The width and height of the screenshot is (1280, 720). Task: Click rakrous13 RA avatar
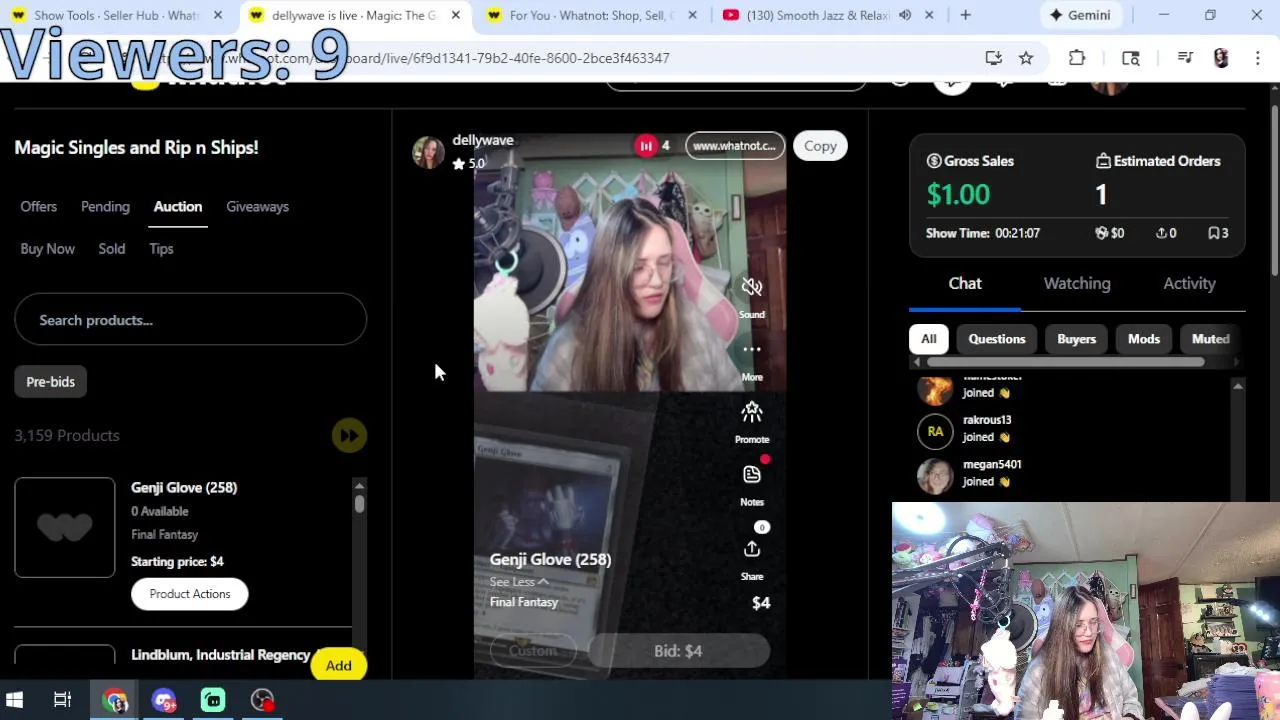click(935, 431)
